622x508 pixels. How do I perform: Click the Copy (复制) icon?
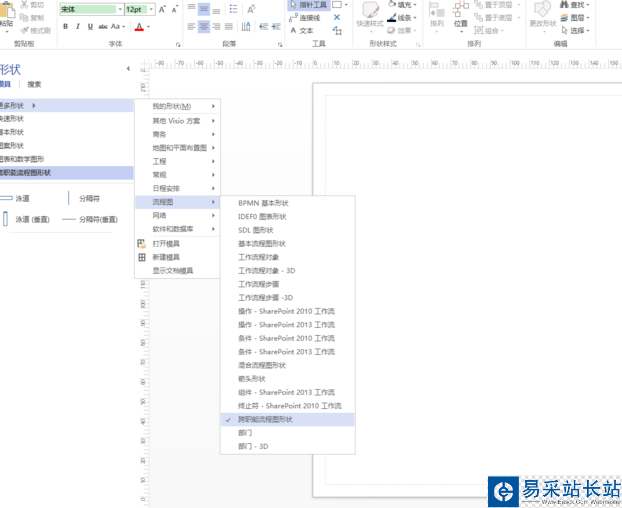tap(24, 17)
